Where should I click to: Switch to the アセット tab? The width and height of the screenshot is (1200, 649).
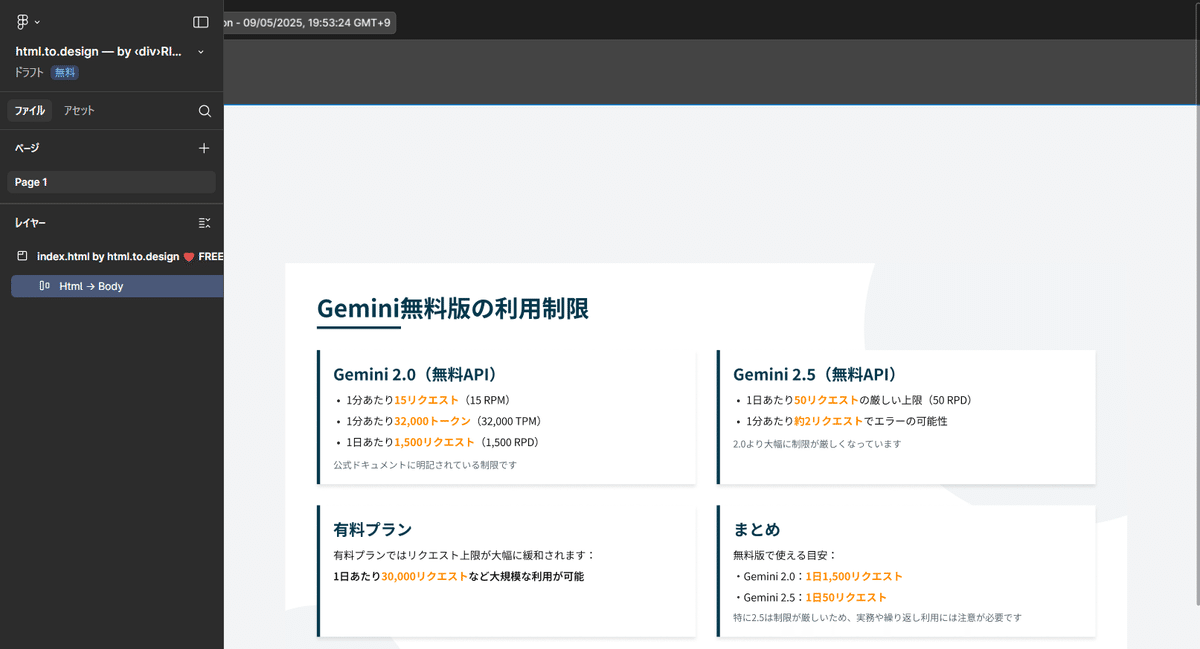click(79, 110)
